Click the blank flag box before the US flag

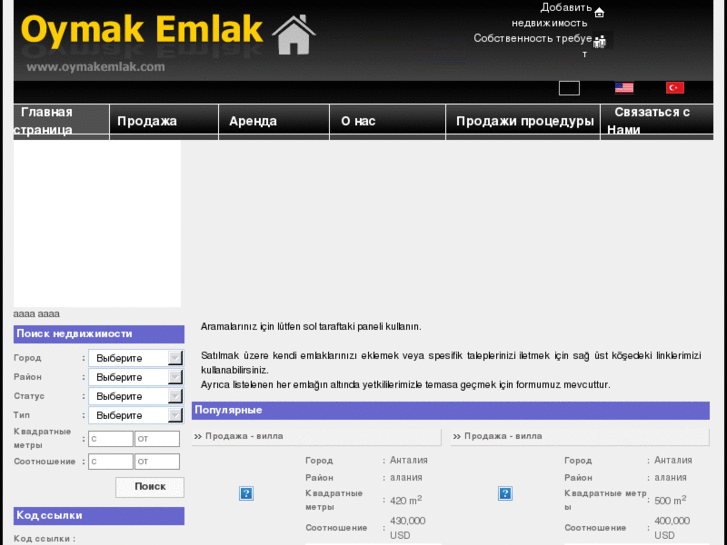[569, 88]
